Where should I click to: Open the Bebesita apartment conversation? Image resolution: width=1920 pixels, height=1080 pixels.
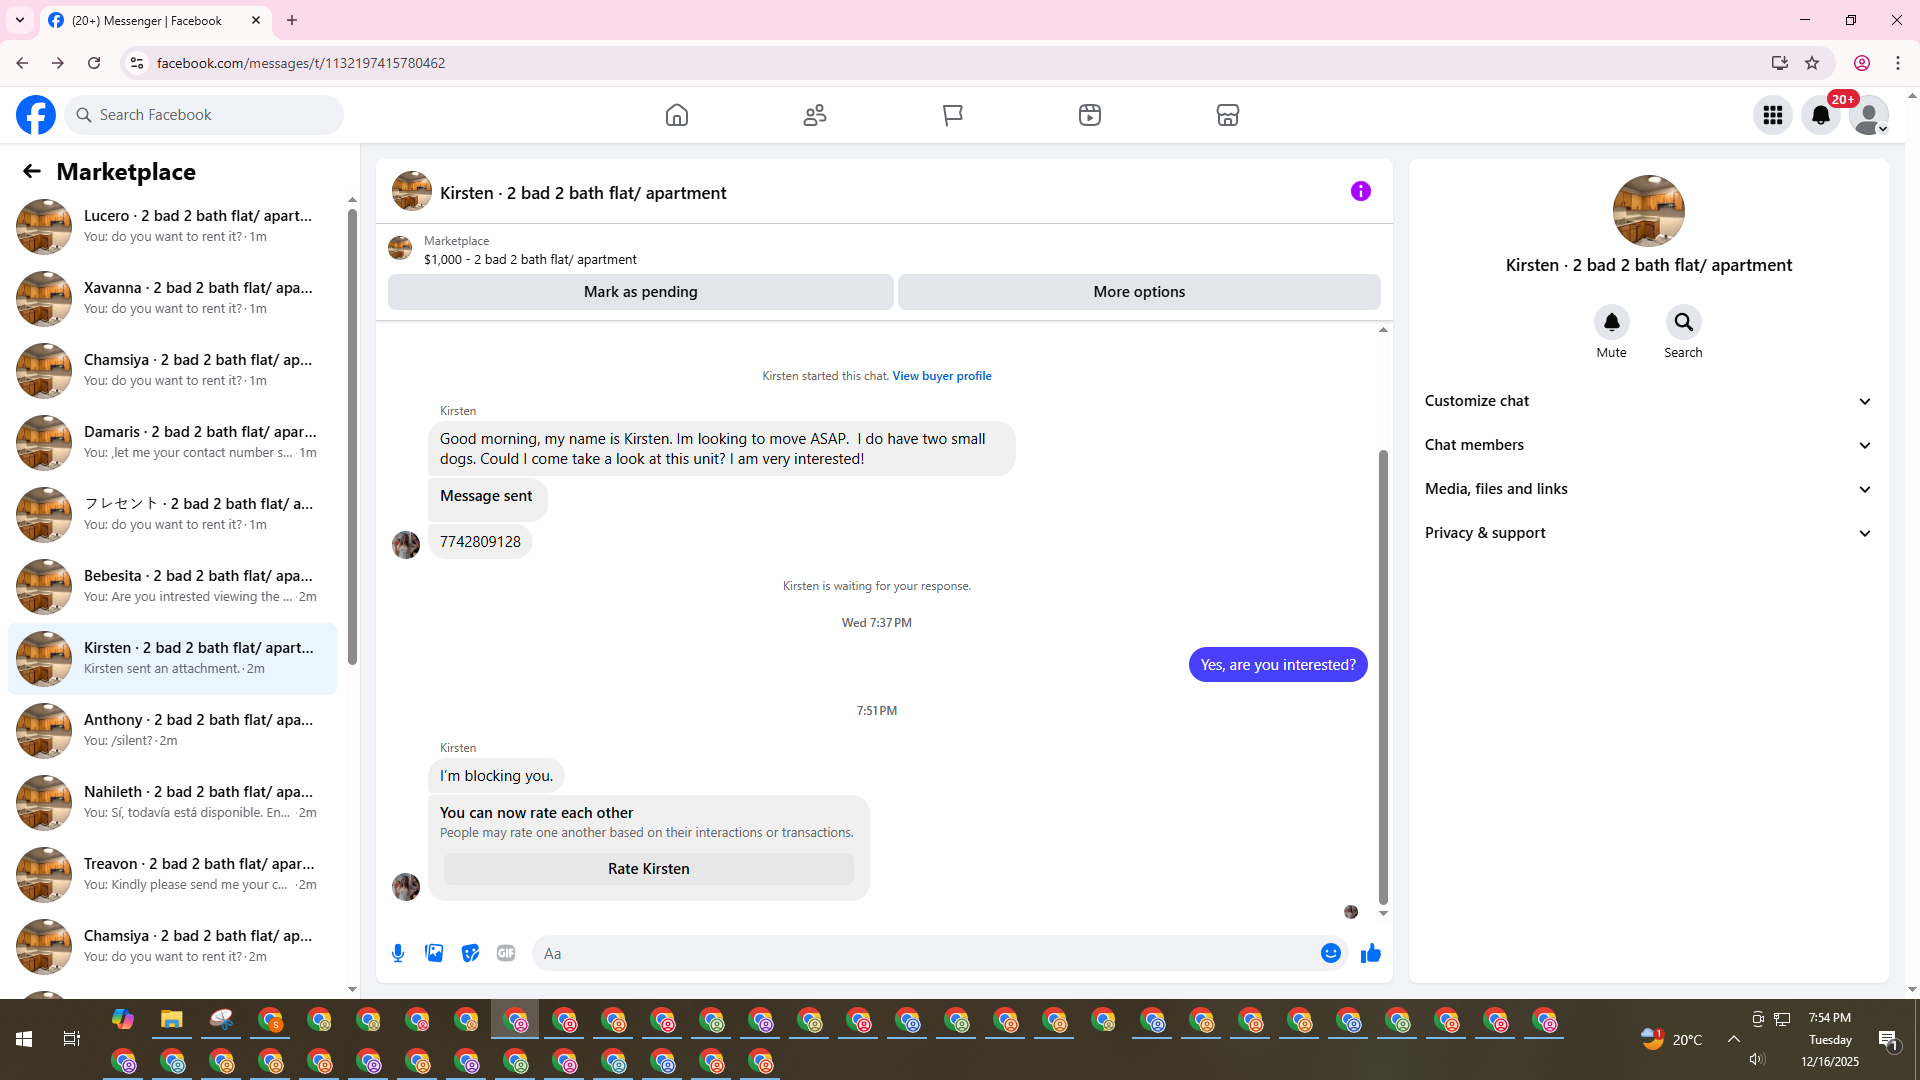173,586
